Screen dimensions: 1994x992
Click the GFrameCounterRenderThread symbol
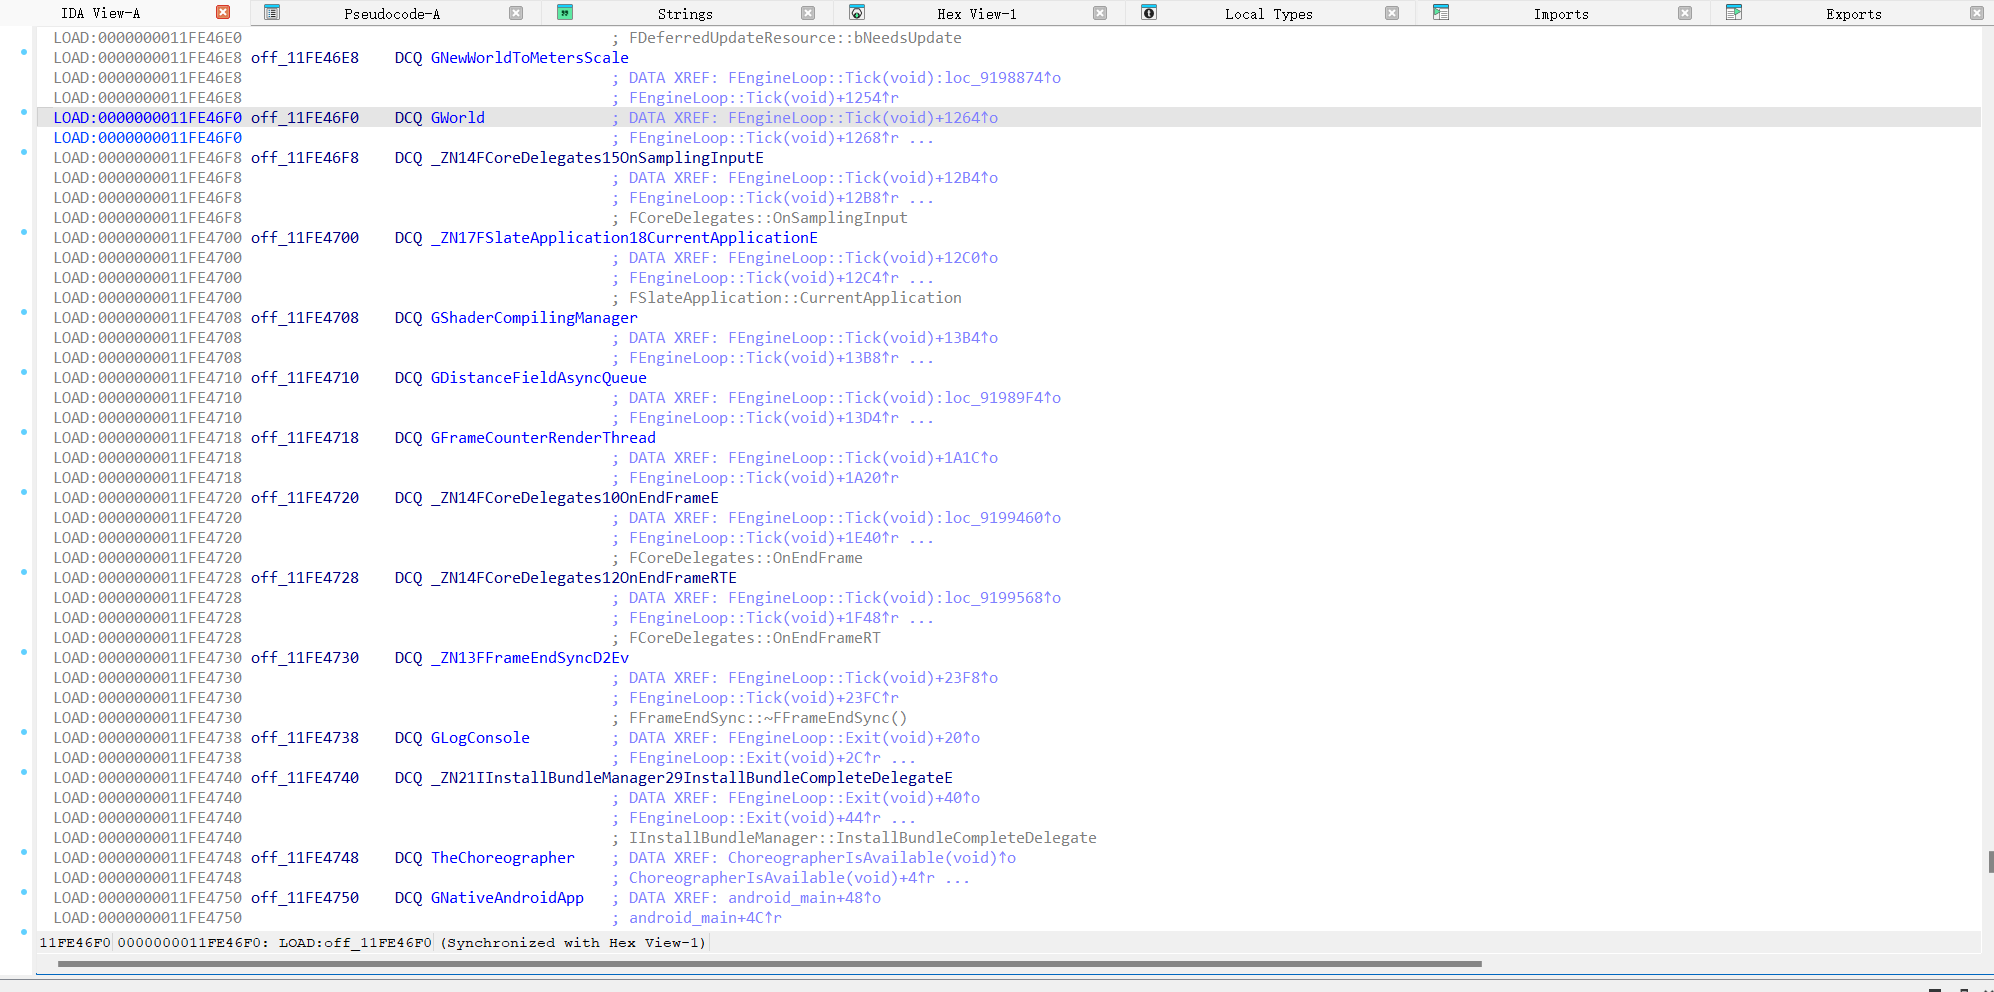[x=543, y=438]
